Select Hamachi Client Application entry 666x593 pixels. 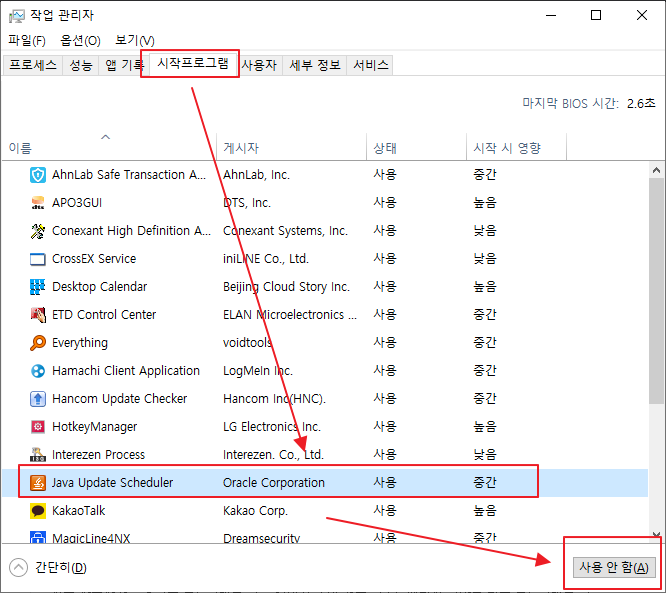tap(126, 371)
